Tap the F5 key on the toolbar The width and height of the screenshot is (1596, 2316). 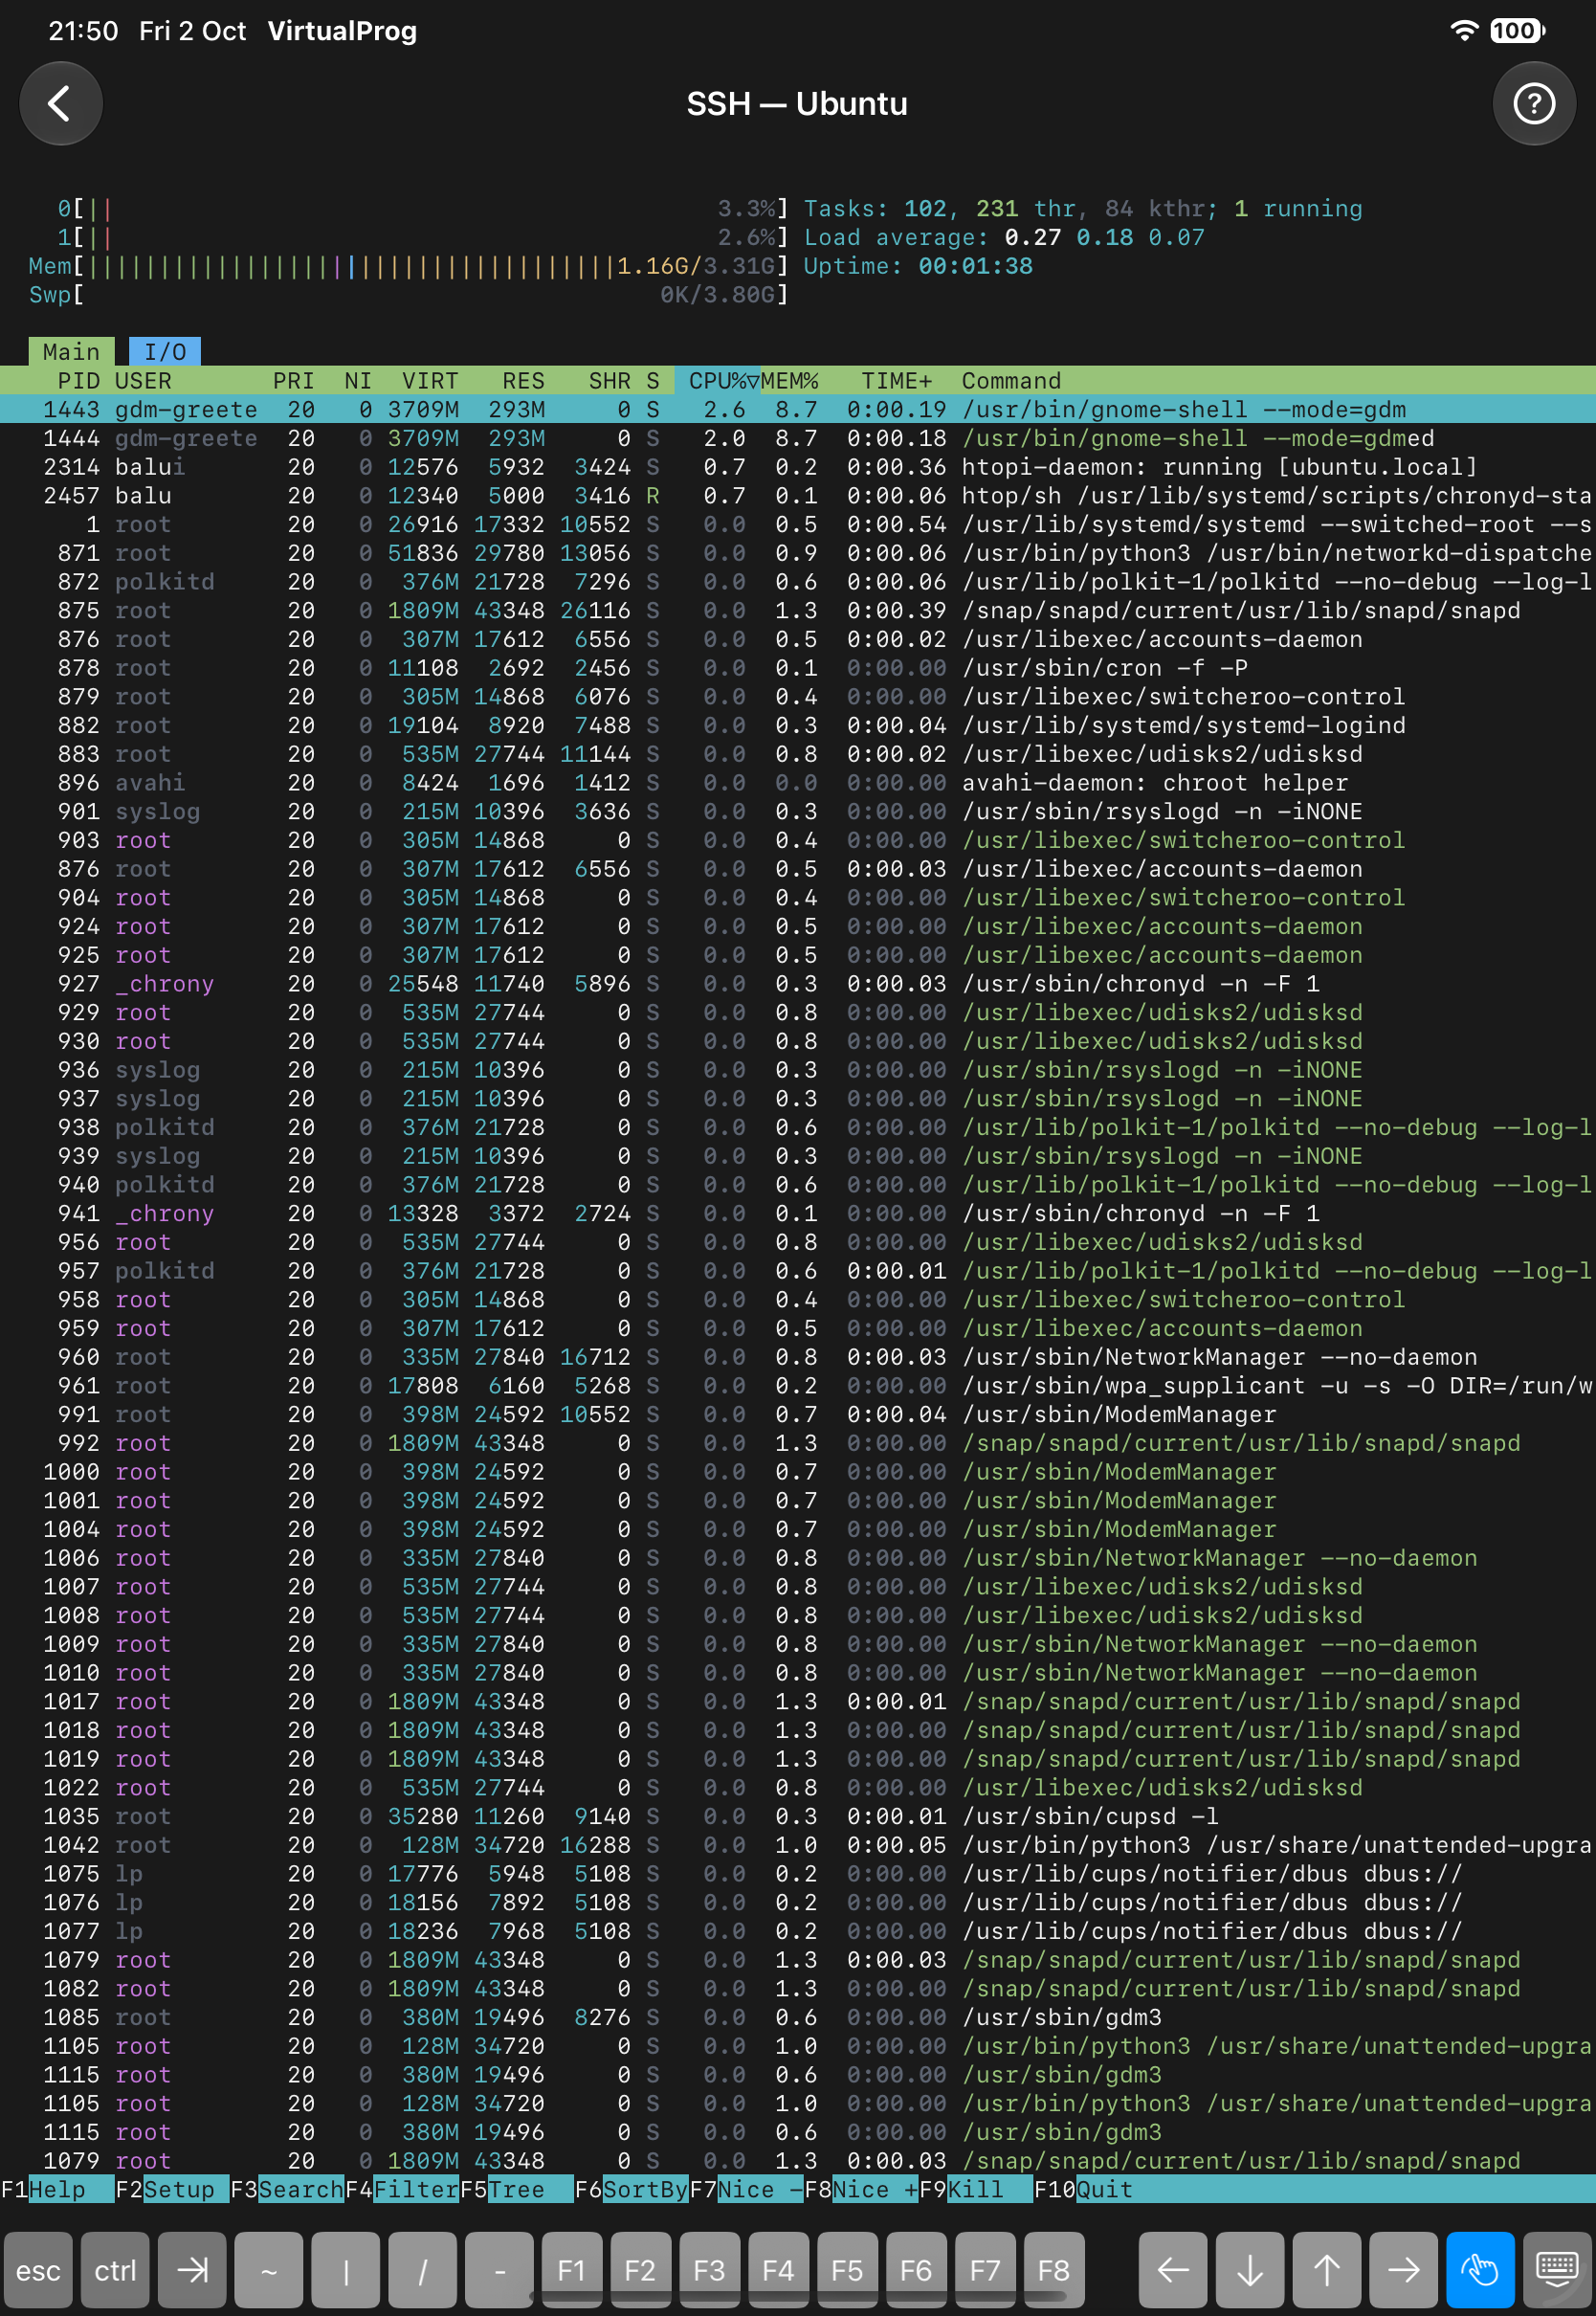847,2270
